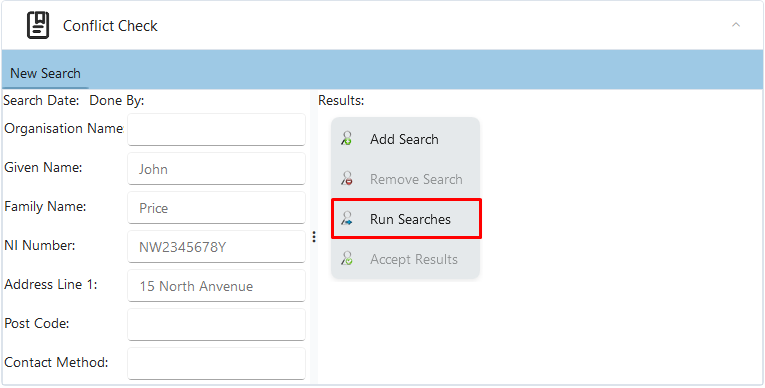Viewport: 765px width, 388px height.
Task: Collapse the Conflict Check panel chevron
Action: [x=736, y=25]
